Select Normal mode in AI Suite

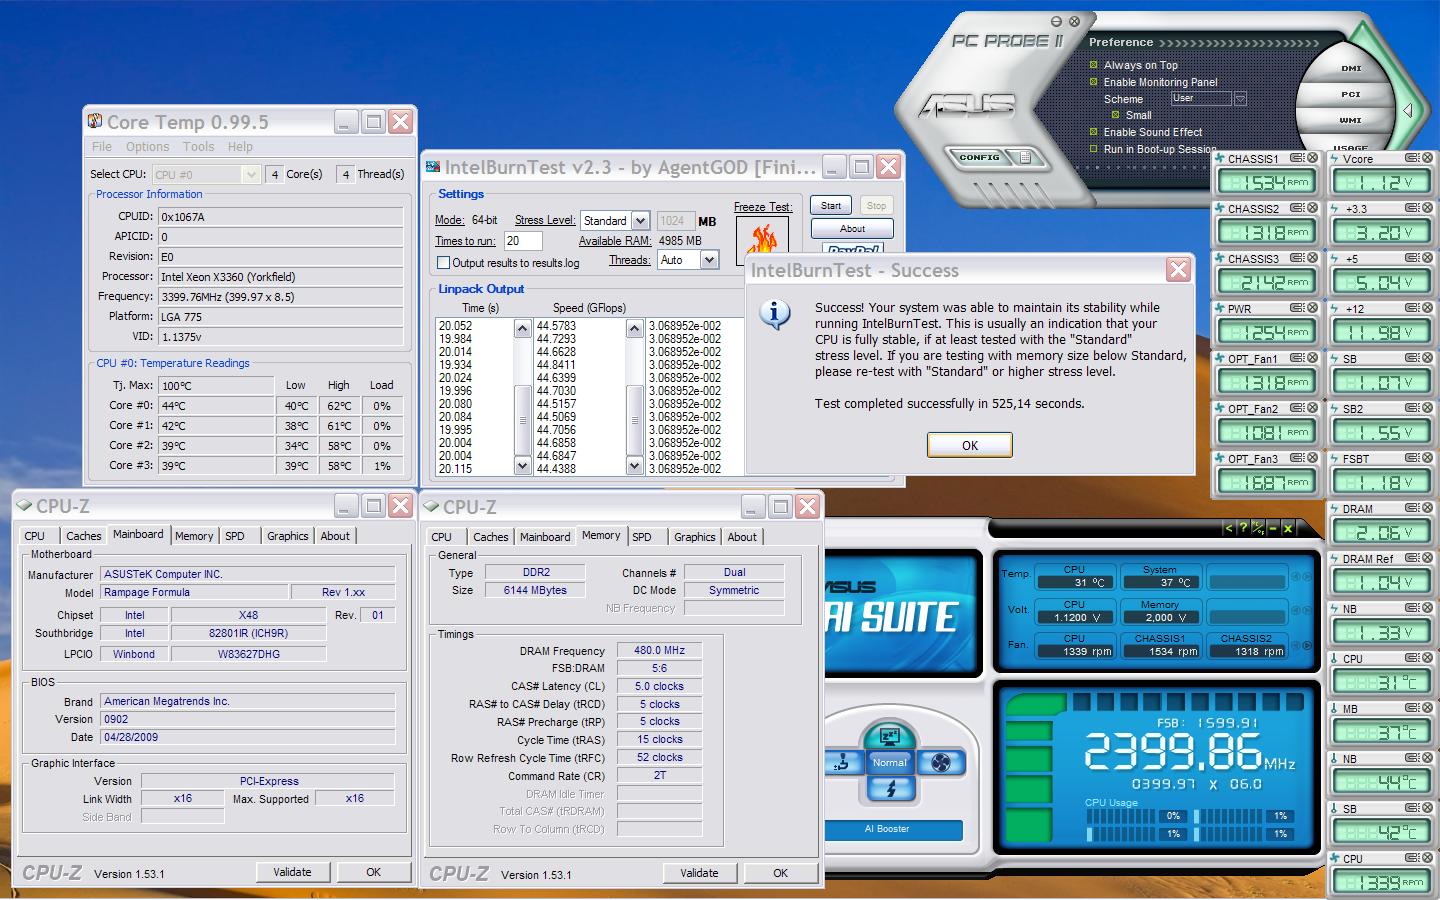coord(889,762)
